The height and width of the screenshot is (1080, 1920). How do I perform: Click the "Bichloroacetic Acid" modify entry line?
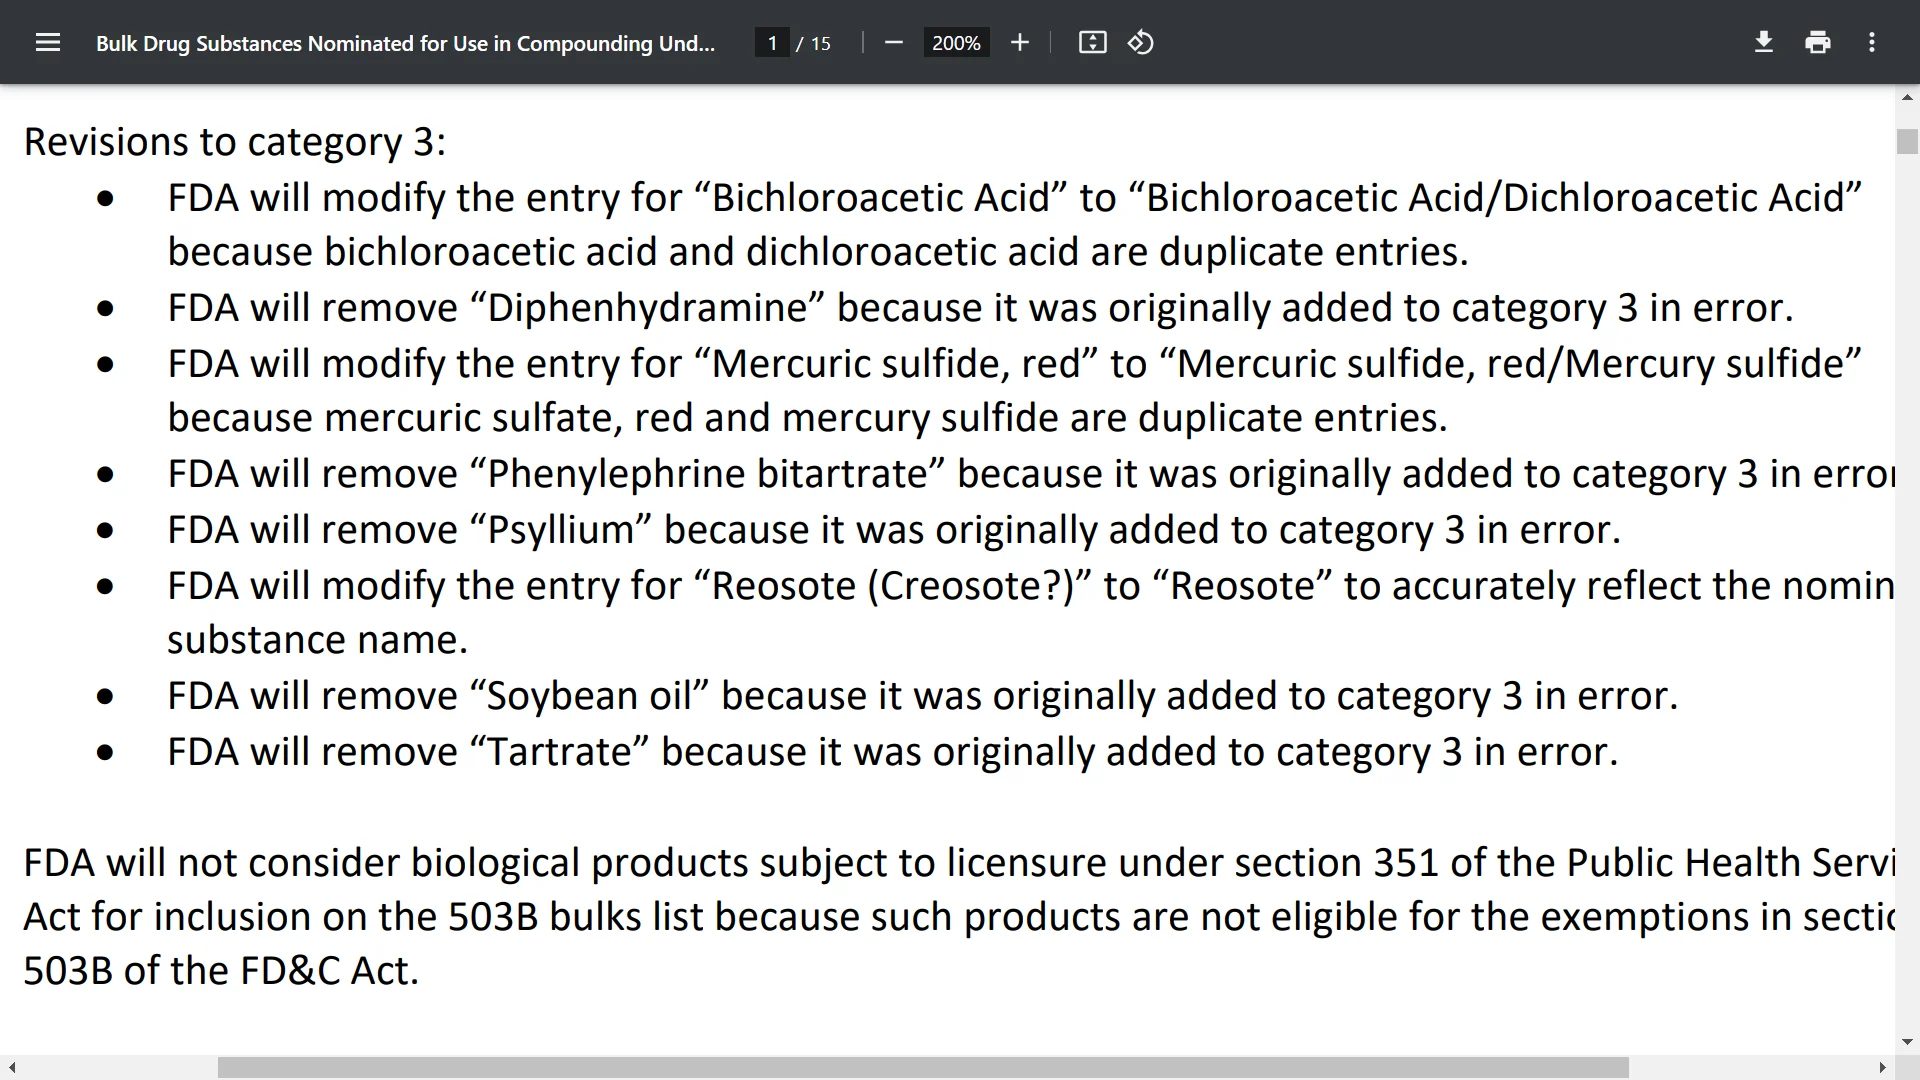[x=1015, y=198]
